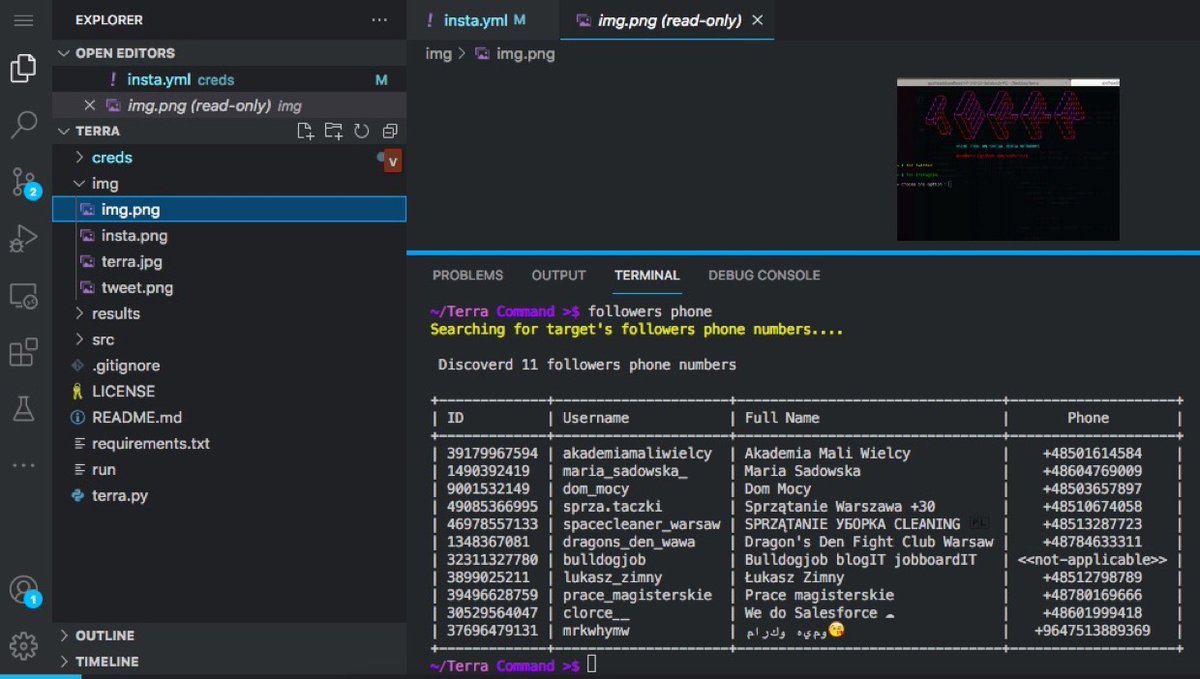Collapse all folders in Explorer
Screen dimensions: 1200x679
pyautogui.click(x=390, y=131)
